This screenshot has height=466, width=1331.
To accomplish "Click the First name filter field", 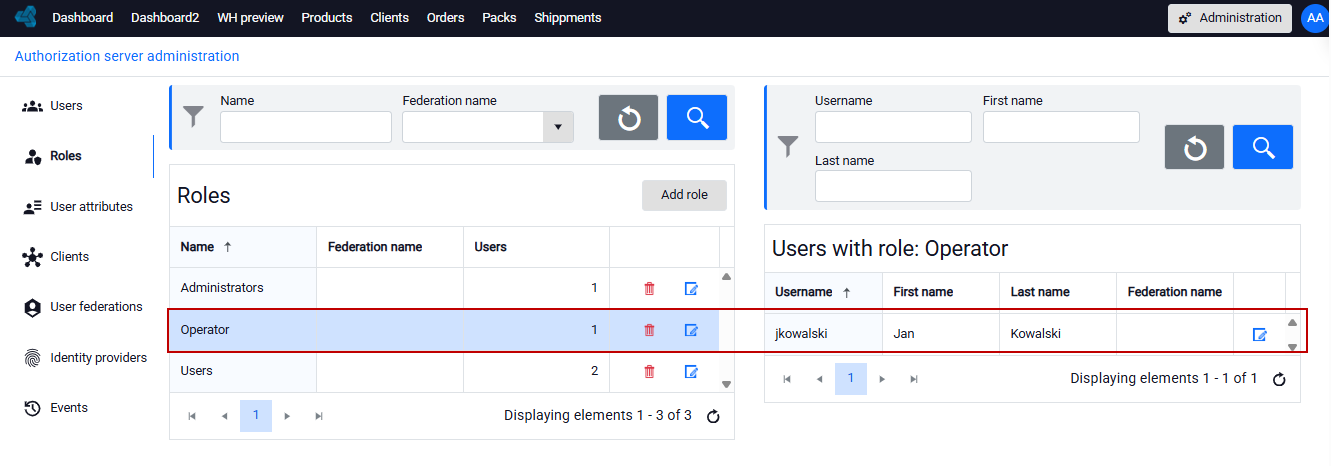I will (x=1061, y=127).
